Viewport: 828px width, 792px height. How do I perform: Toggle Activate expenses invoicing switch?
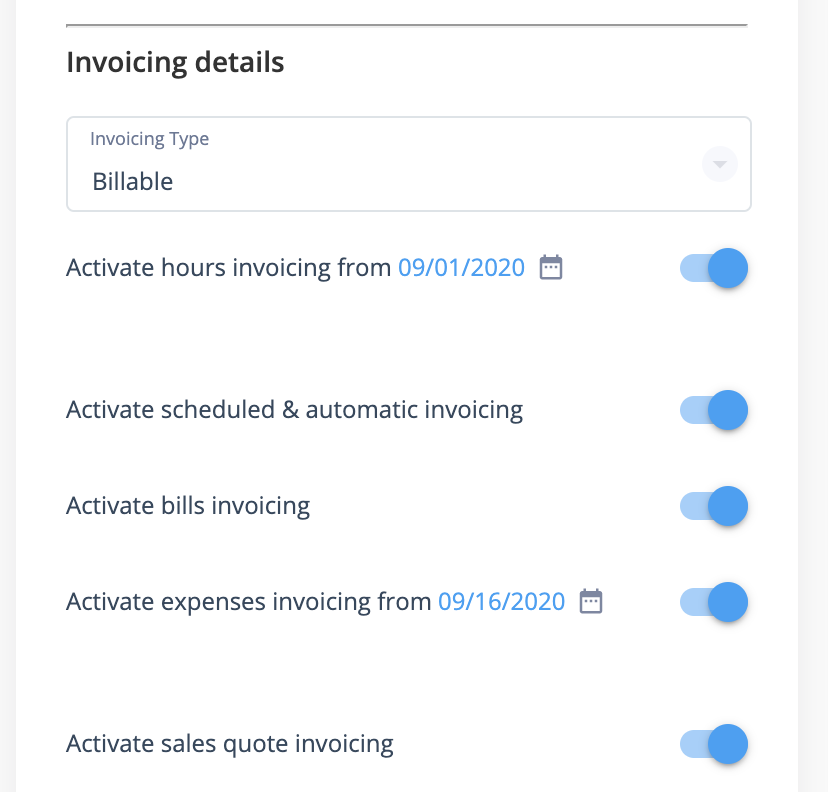tap(713, 602)
